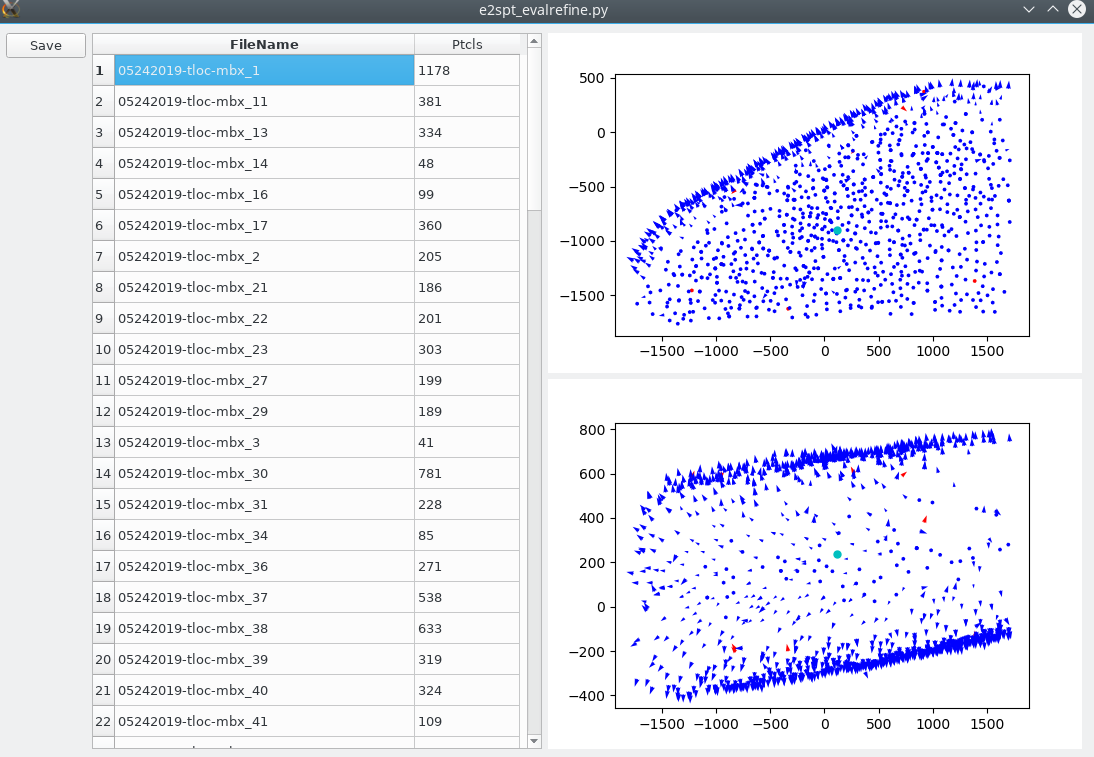Minimize window using title bar chevron
The width and height of the screenshot is (1094, 757).
tap(1029, 9)
